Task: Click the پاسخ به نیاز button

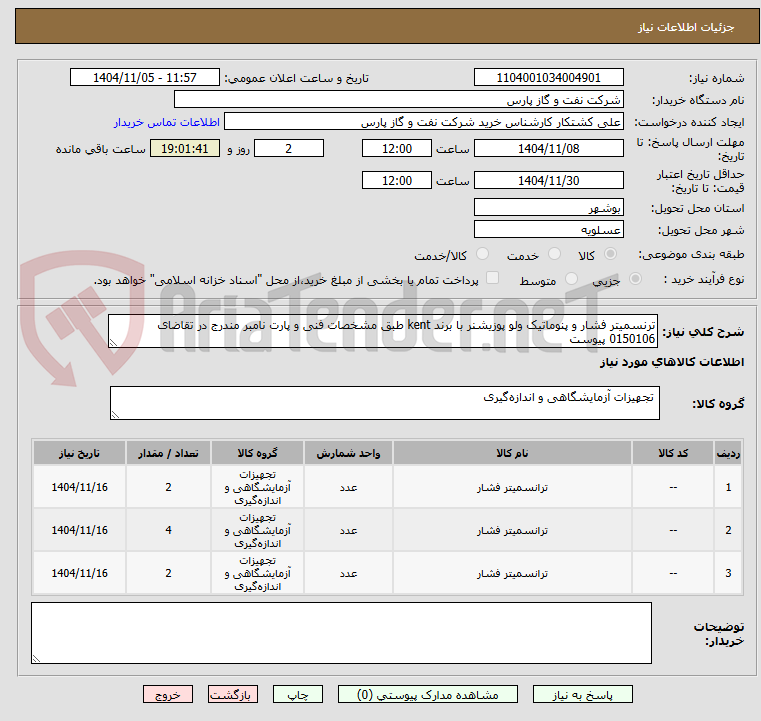Action: tap(582, 694)
